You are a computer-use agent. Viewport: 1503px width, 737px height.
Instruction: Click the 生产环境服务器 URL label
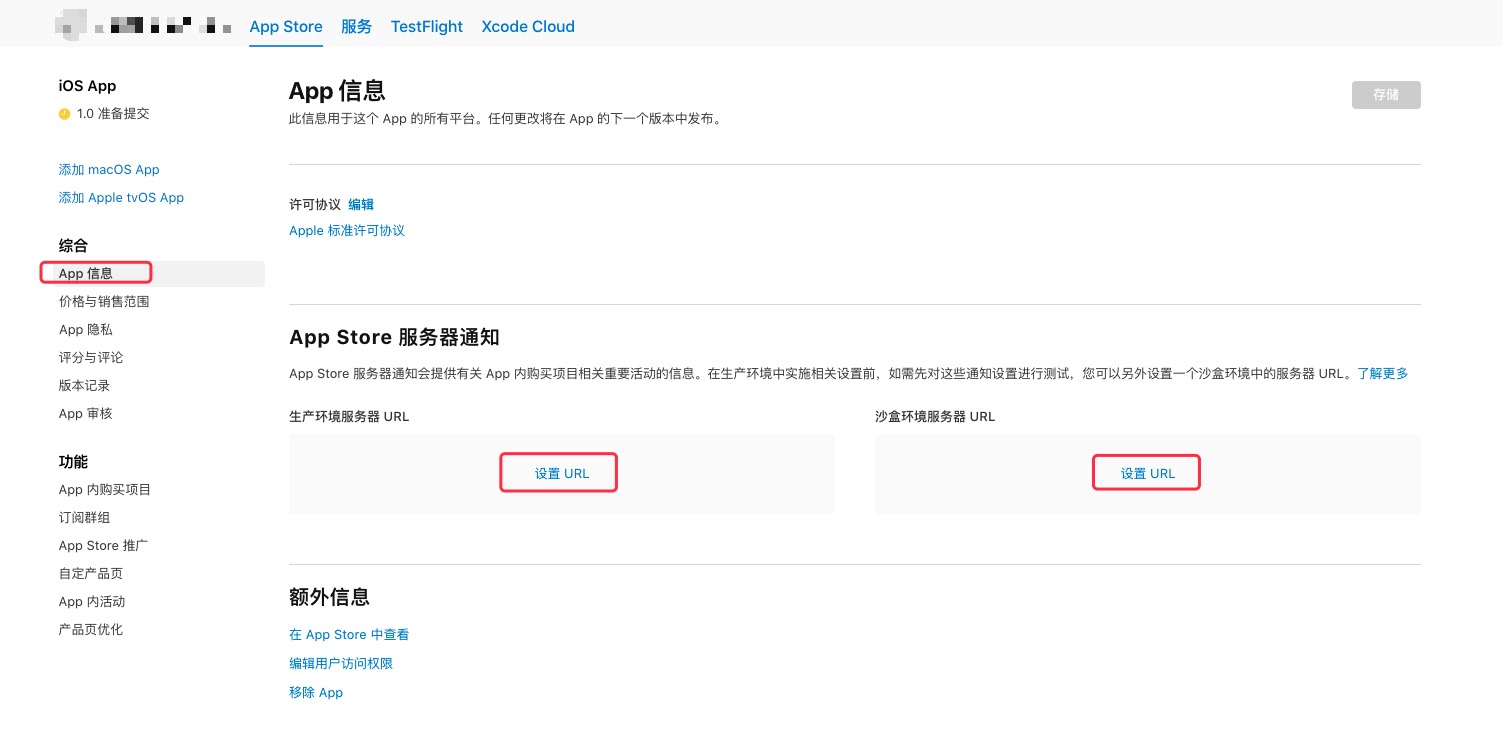pos(349,417)
